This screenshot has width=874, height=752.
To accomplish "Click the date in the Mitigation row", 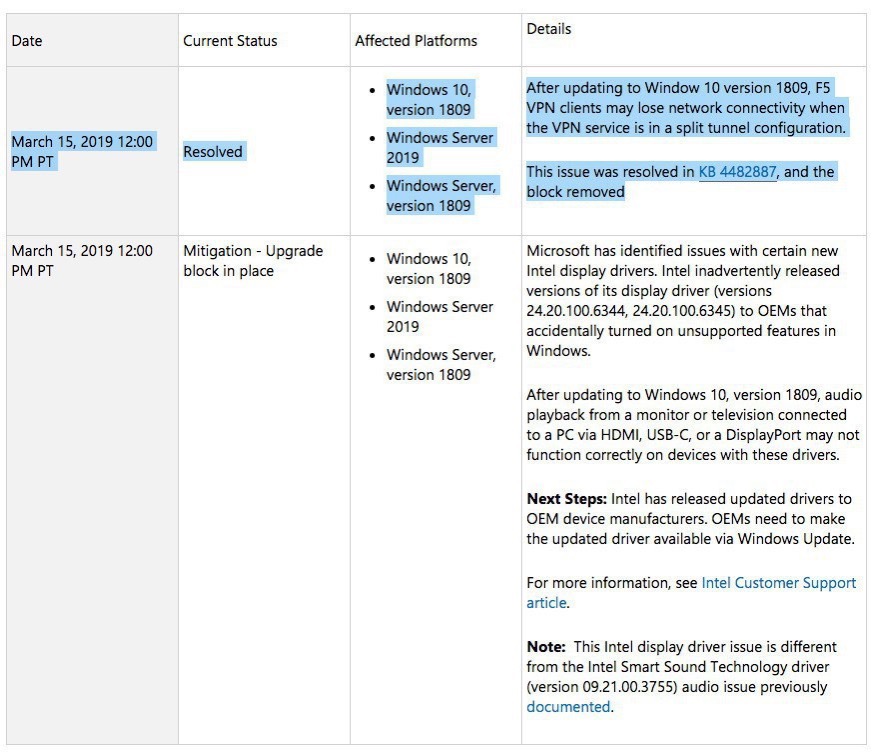I will pos(82,260).
